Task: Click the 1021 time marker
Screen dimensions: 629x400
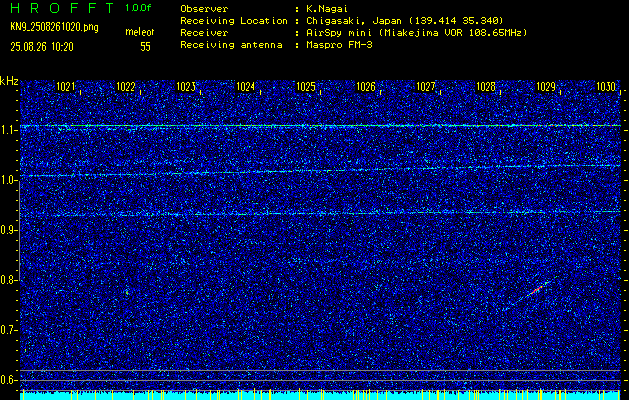Action: tap(65, 87)
